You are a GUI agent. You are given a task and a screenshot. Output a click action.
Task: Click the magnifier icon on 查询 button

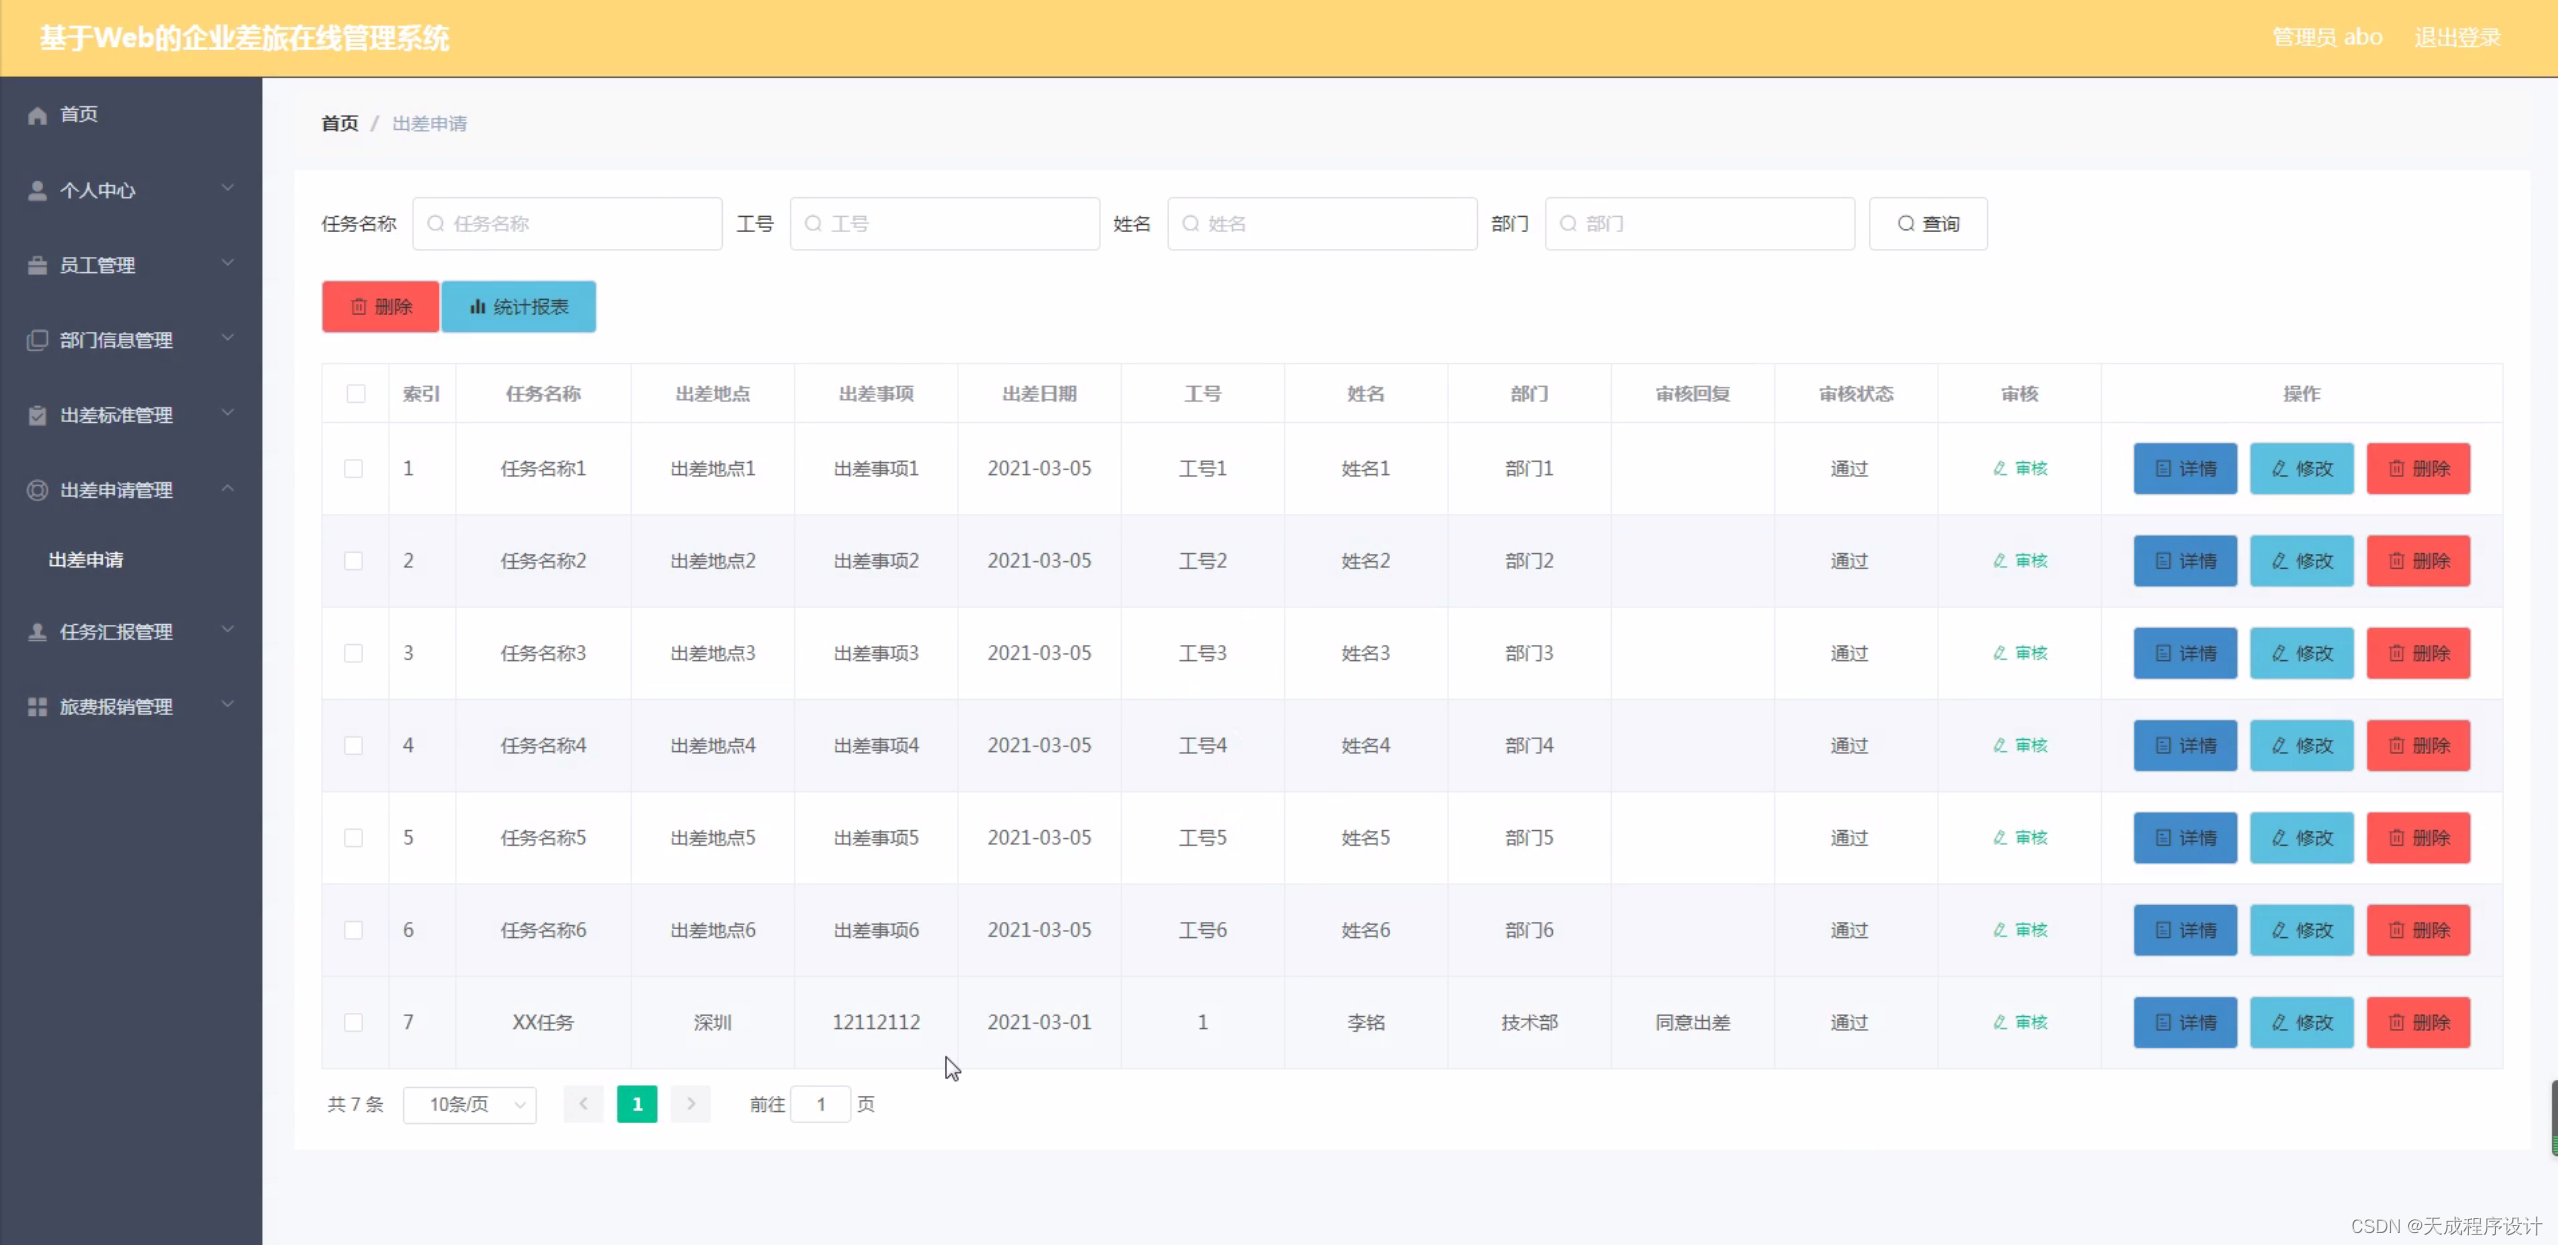pos(1906,223)
